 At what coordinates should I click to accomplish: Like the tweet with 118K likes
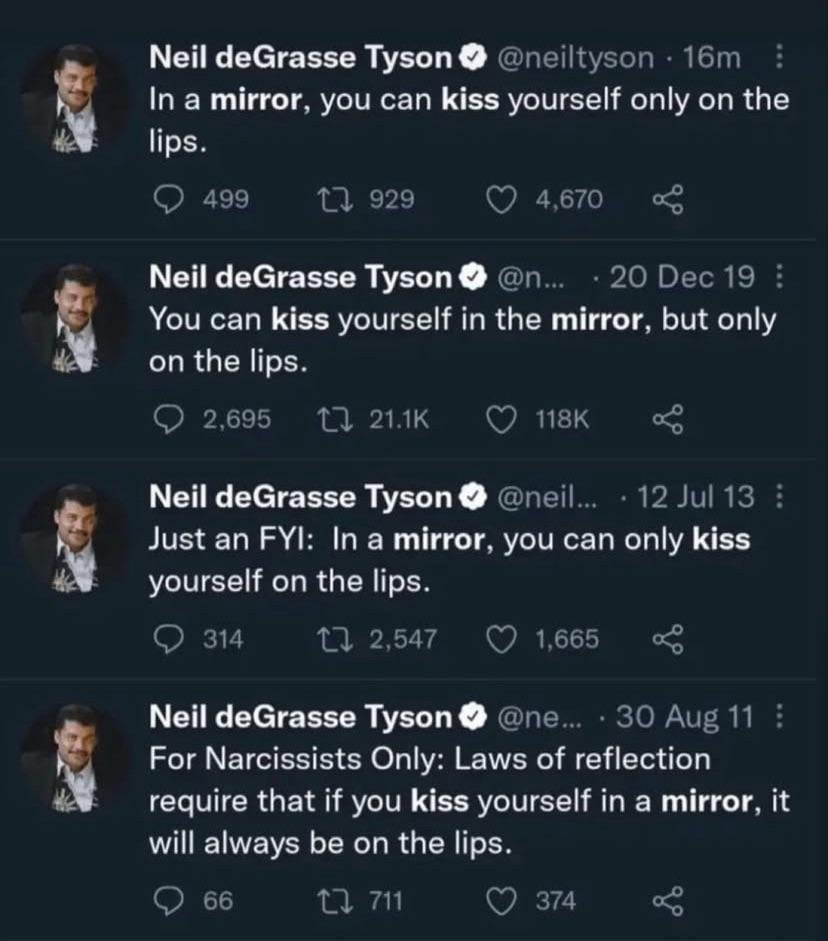click(502, 420)
